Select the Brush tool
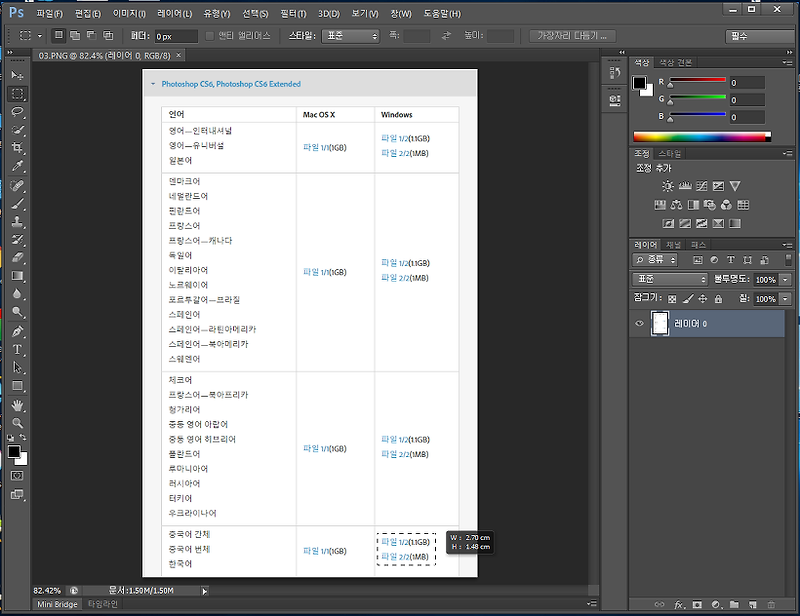 [x=17, y=204]
